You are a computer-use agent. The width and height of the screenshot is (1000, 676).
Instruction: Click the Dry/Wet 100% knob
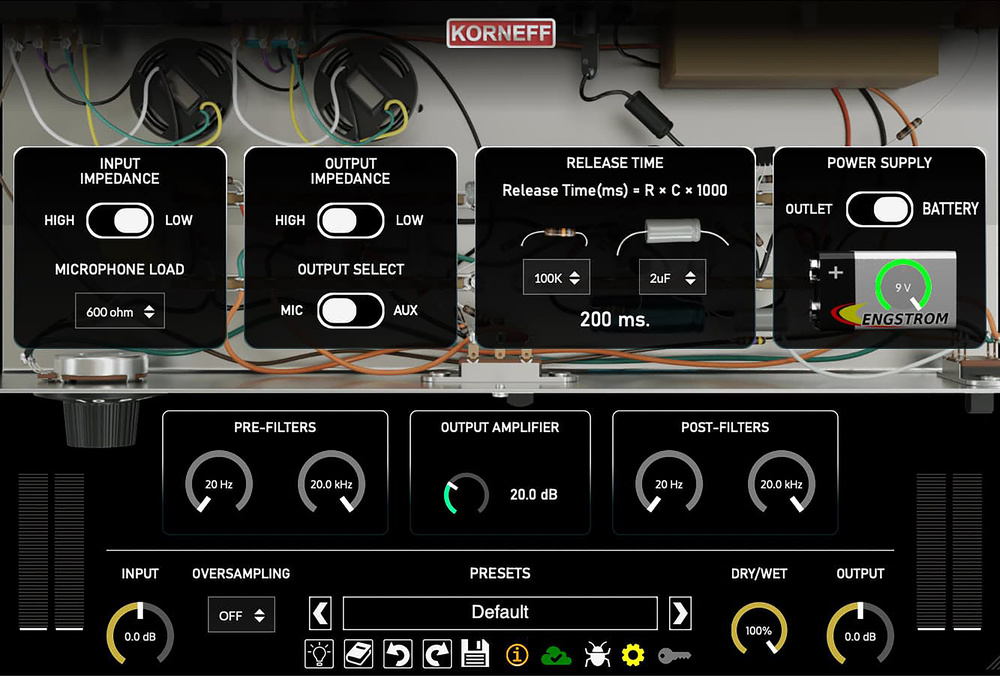pyautogui.click(x=759, y=631)
